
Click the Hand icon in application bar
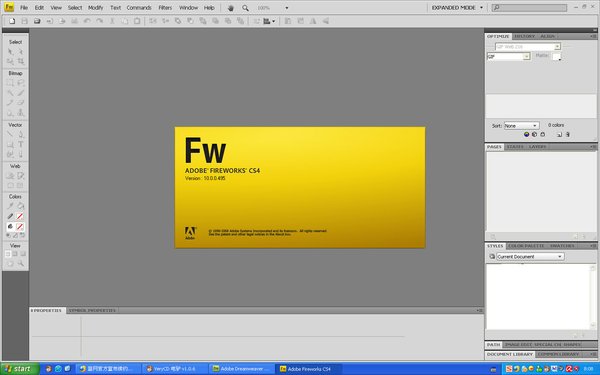[231, 8]
